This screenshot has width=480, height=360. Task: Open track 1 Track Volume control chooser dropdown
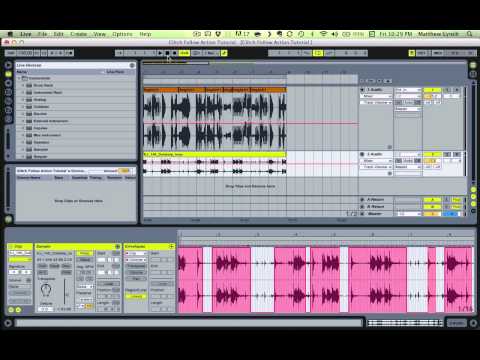(x=376, y=102)
